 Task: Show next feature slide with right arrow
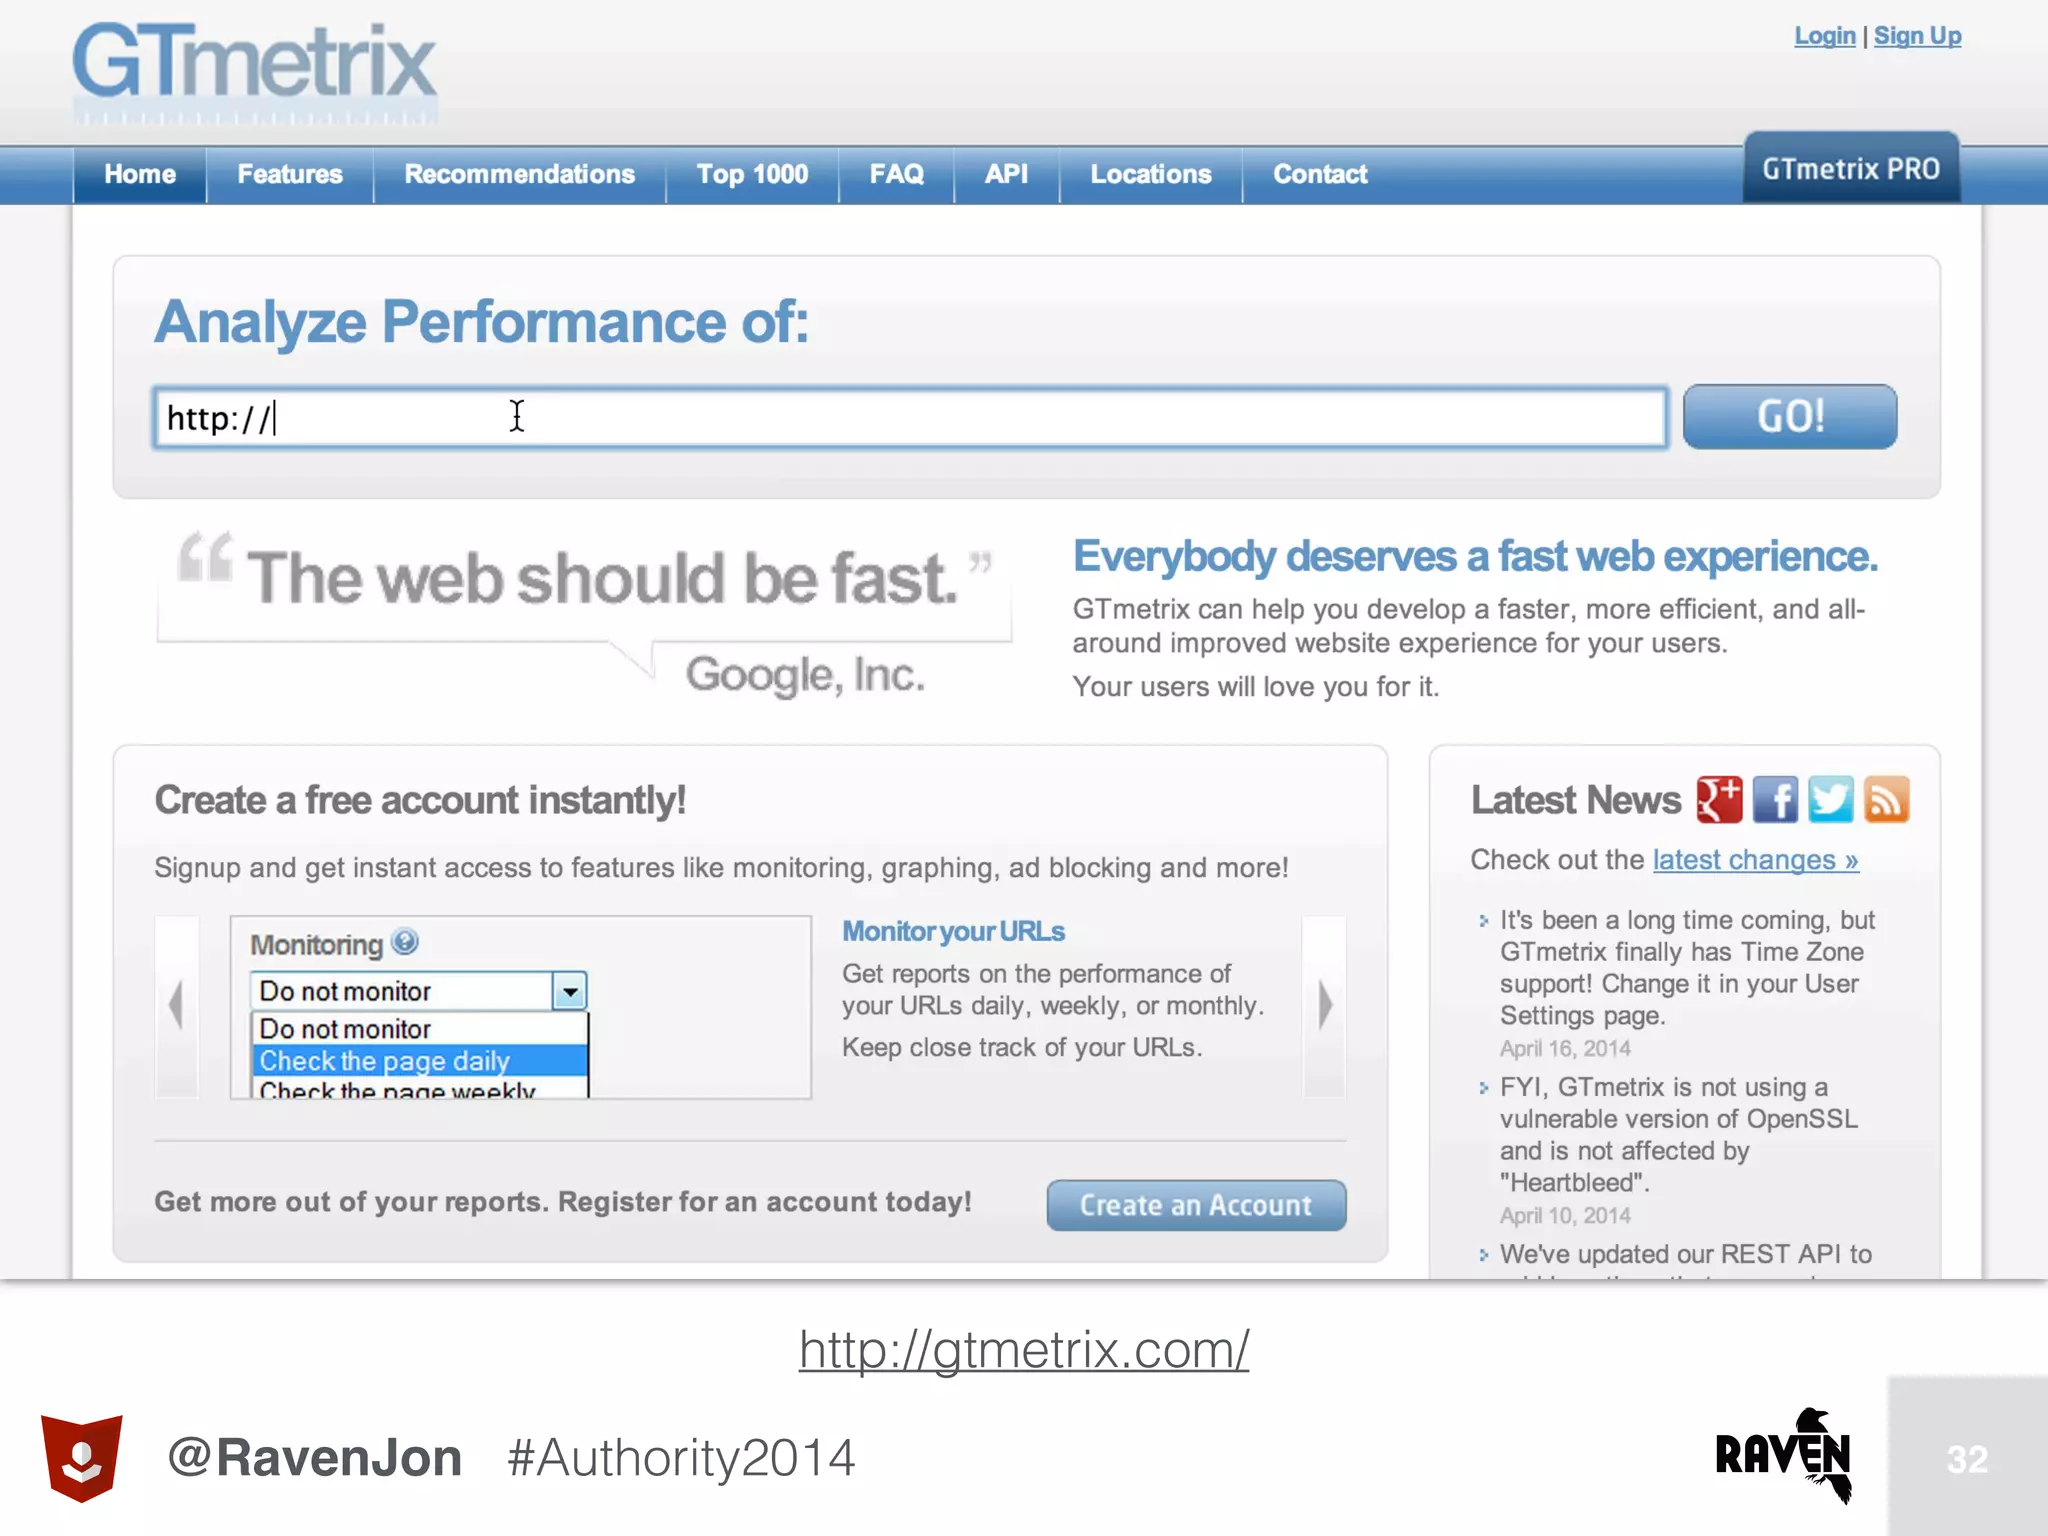pos(1325,1005)
